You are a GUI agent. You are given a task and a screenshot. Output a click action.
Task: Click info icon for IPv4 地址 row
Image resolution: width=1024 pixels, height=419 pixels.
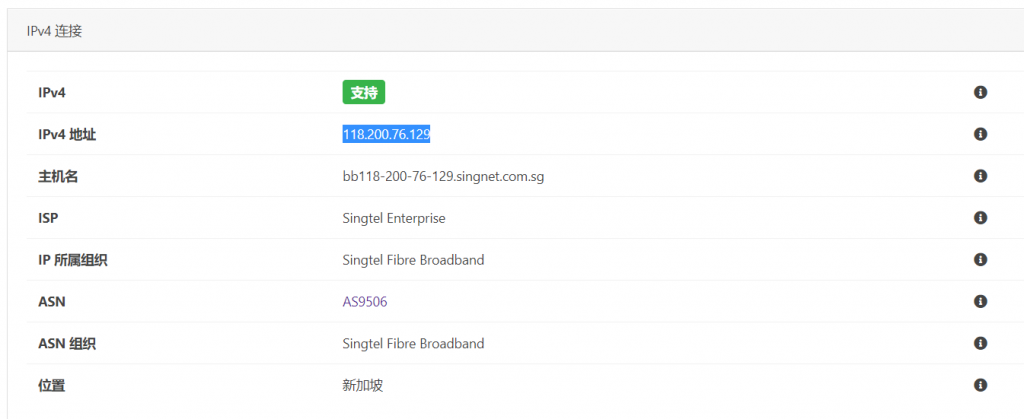(980, 134)
